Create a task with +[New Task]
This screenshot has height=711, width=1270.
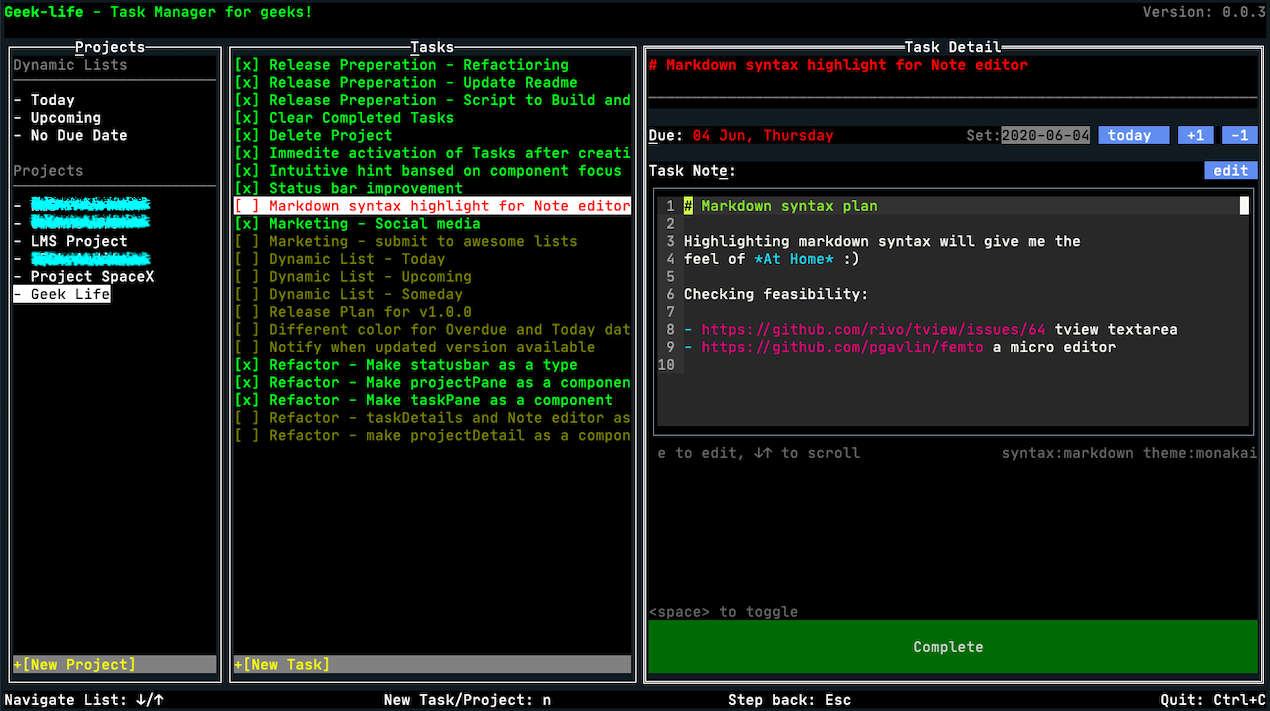coord(282,664)
